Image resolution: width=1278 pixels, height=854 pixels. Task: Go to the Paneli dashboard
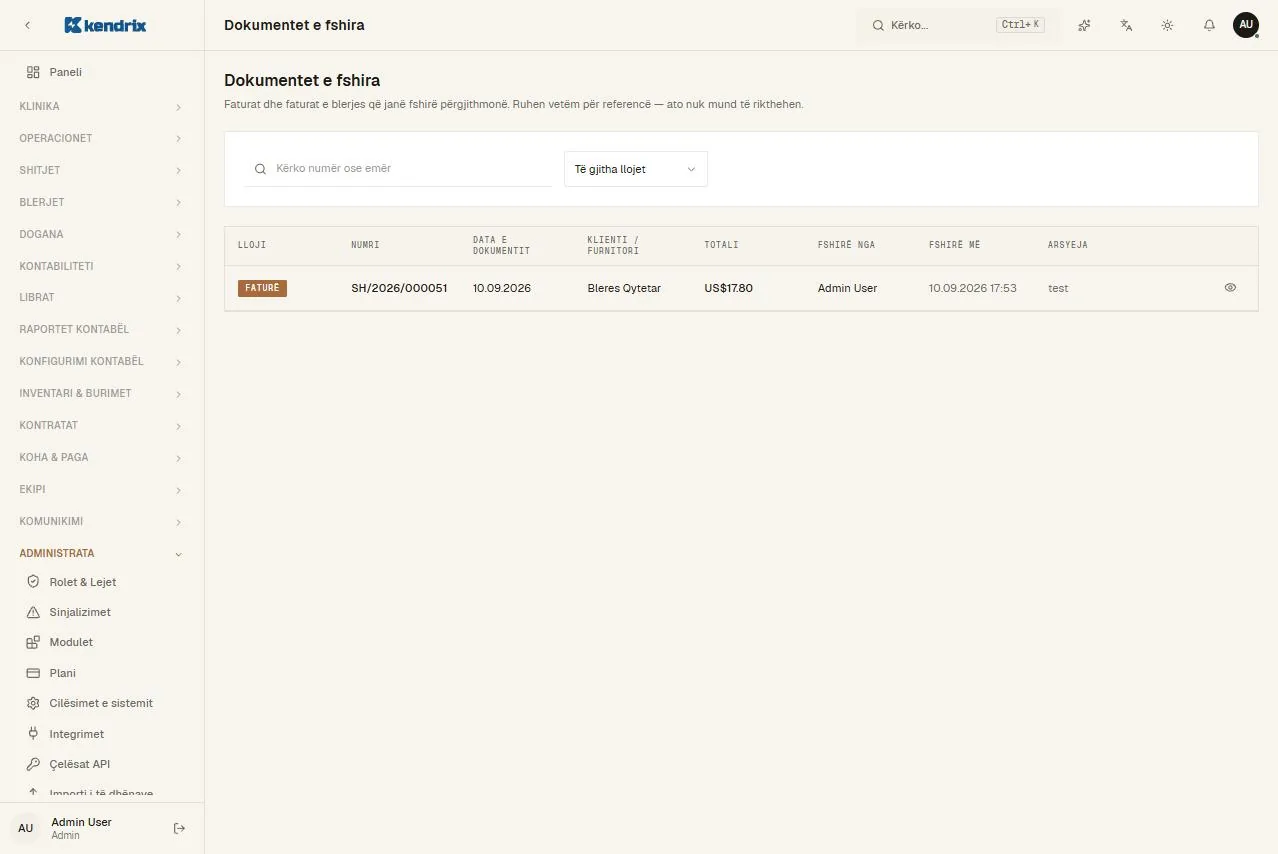click(102, 72)
